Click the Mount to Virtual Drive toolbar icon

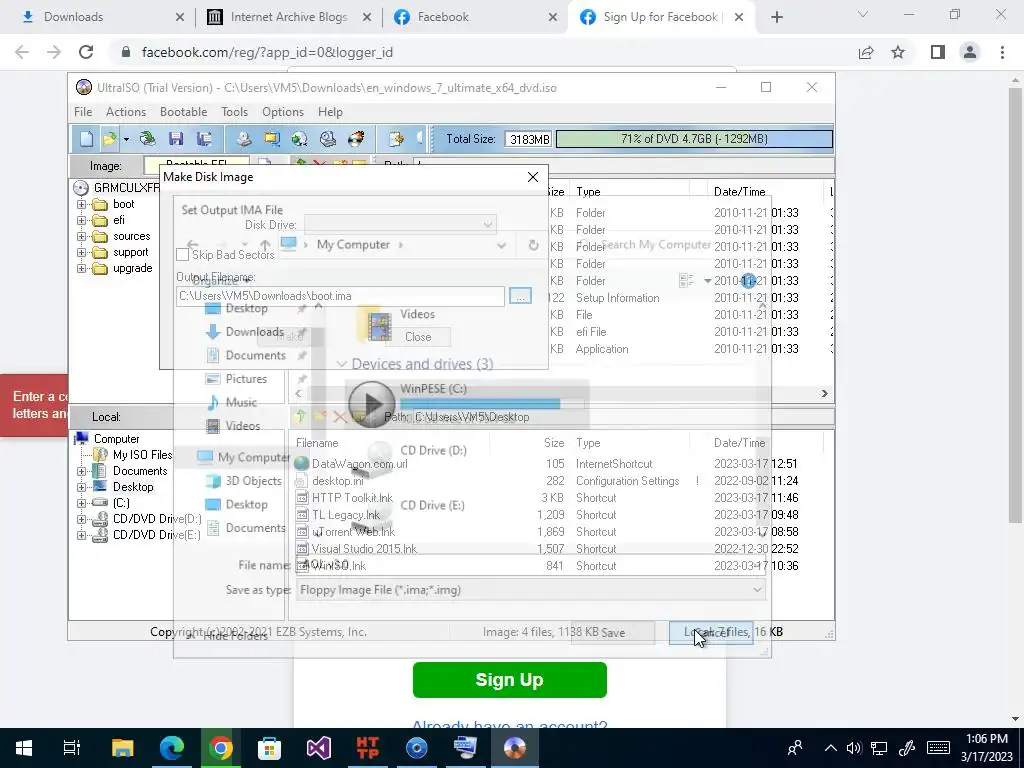[x=328, y=138]
